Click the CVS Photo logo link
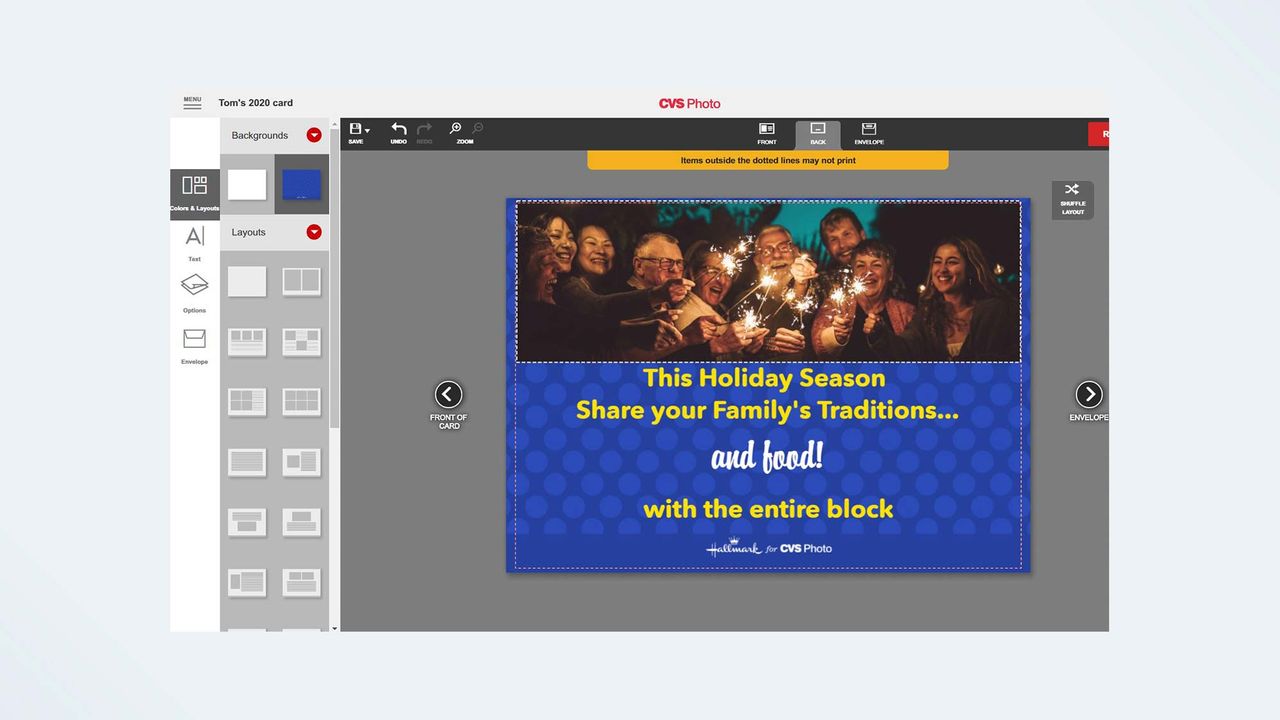 [689, 103]
